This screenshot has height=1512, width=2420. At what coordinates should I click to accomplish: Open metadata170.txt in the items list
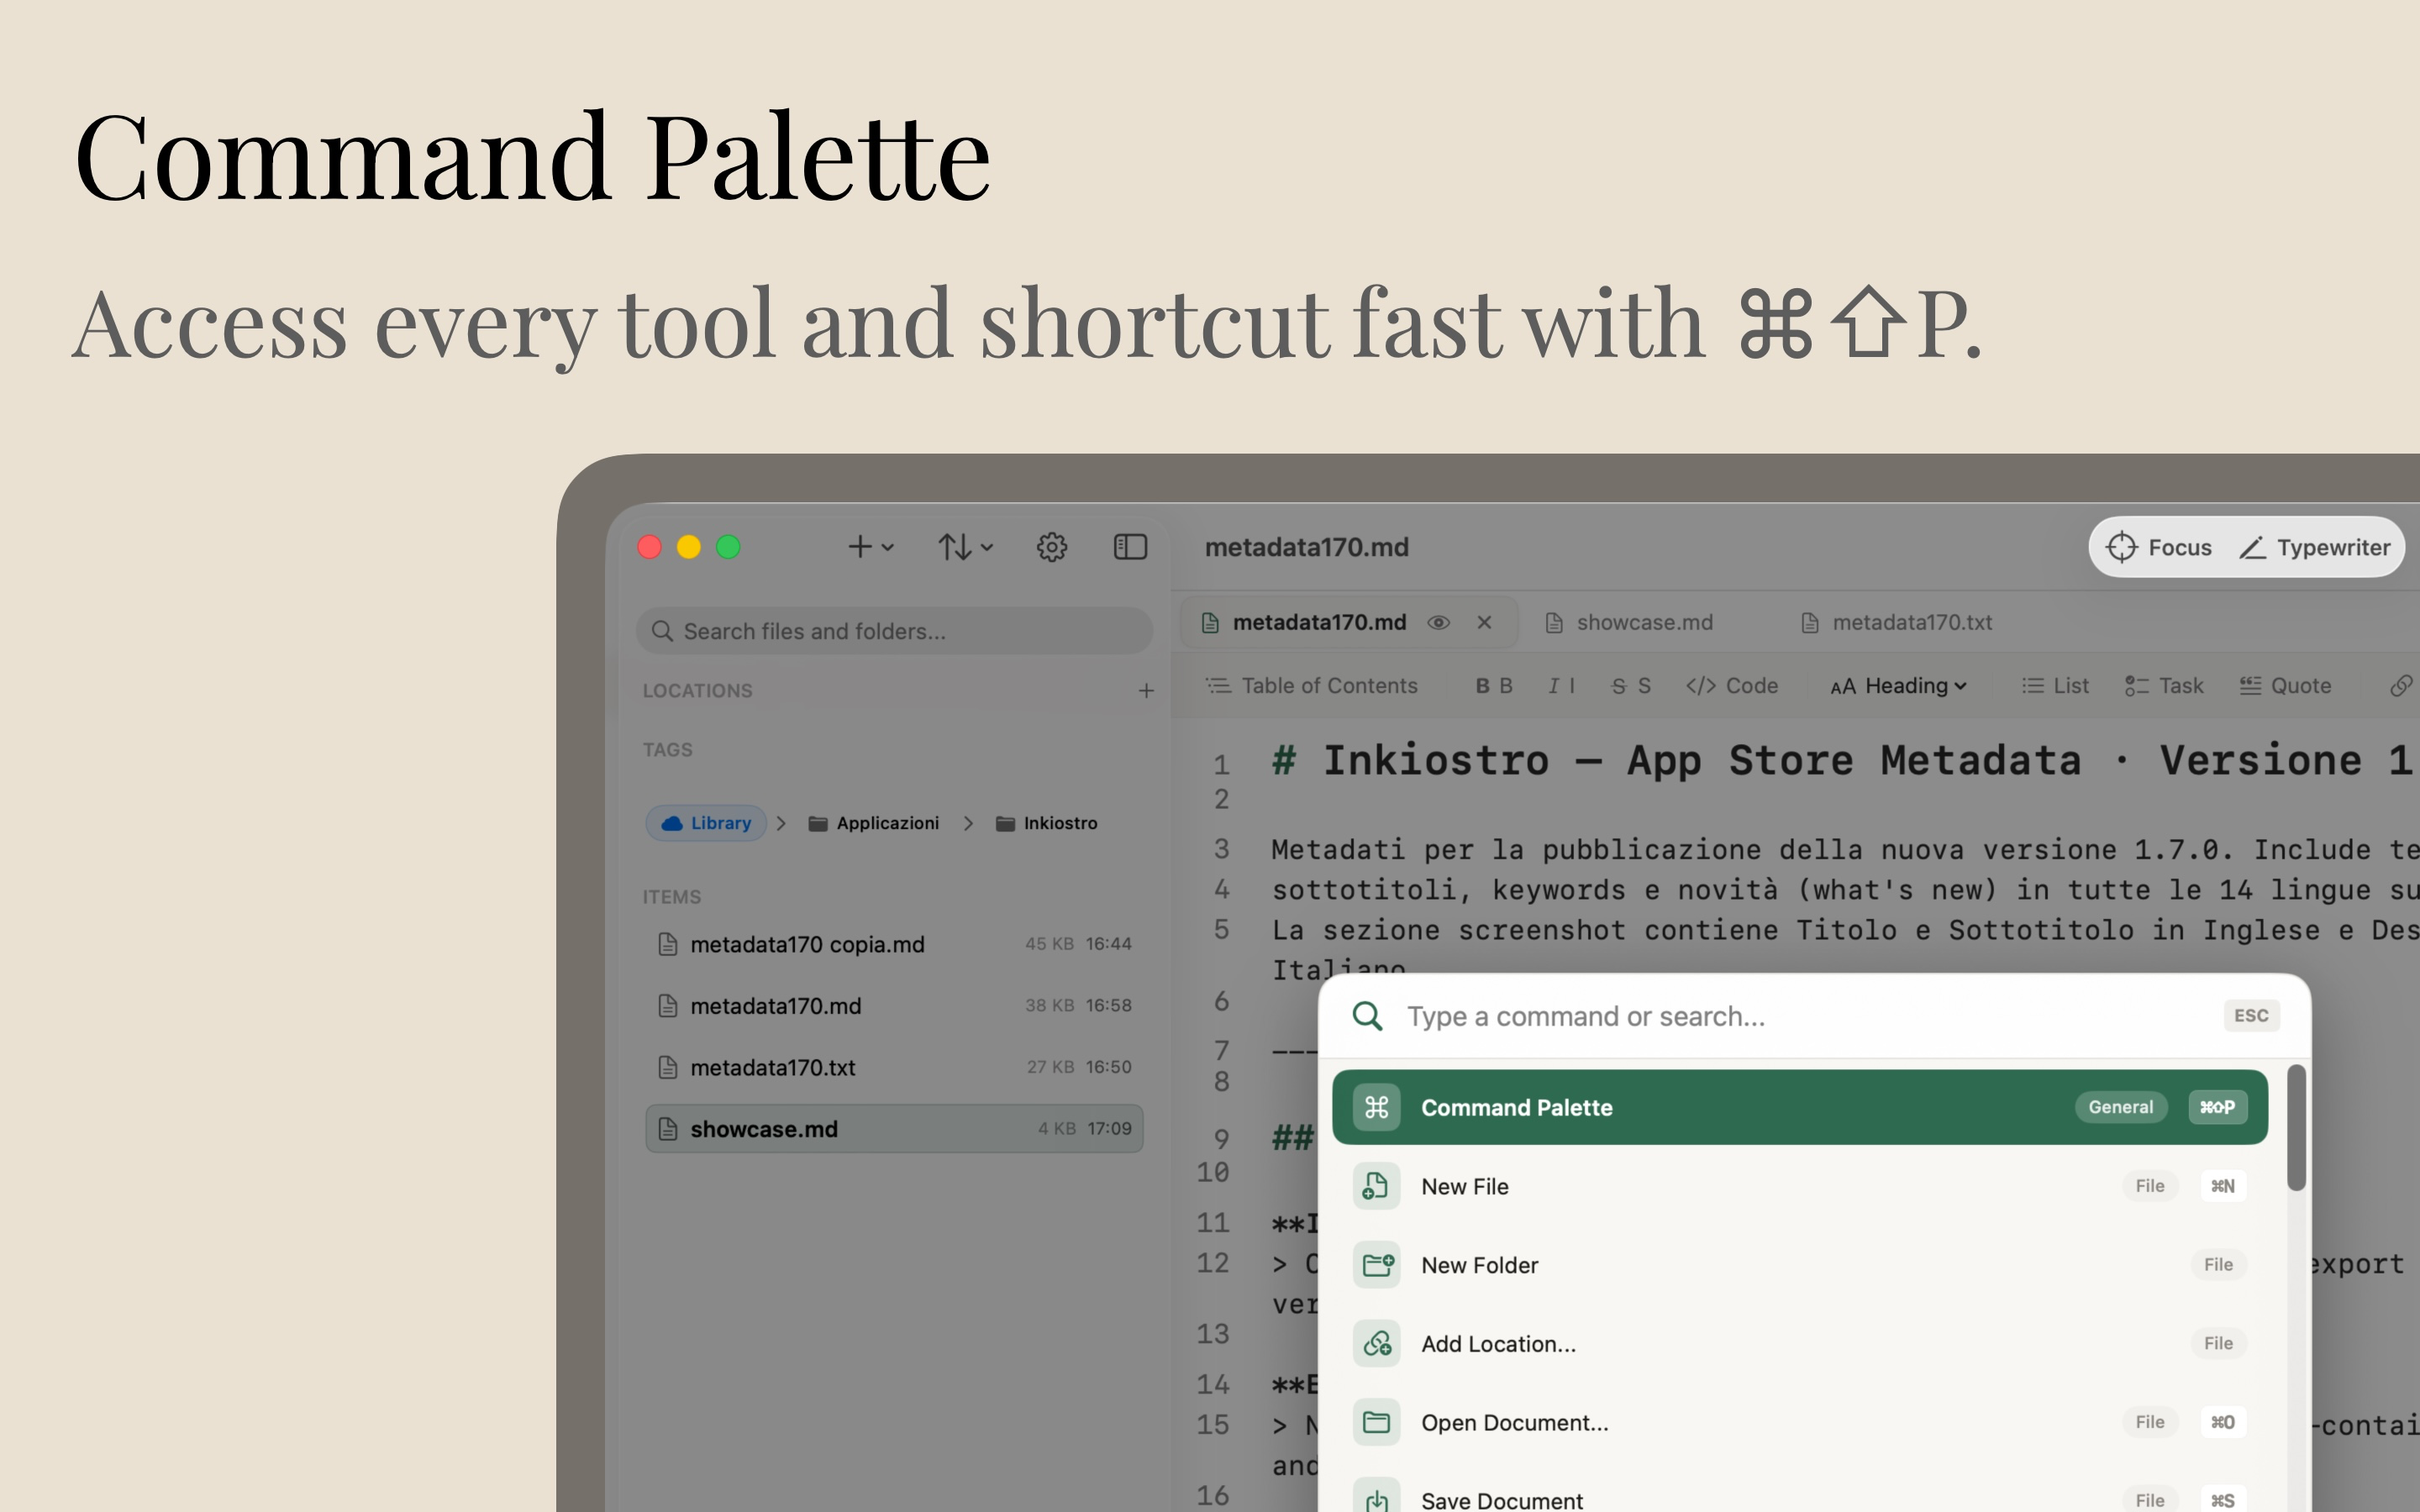[x=894, y=1067]
